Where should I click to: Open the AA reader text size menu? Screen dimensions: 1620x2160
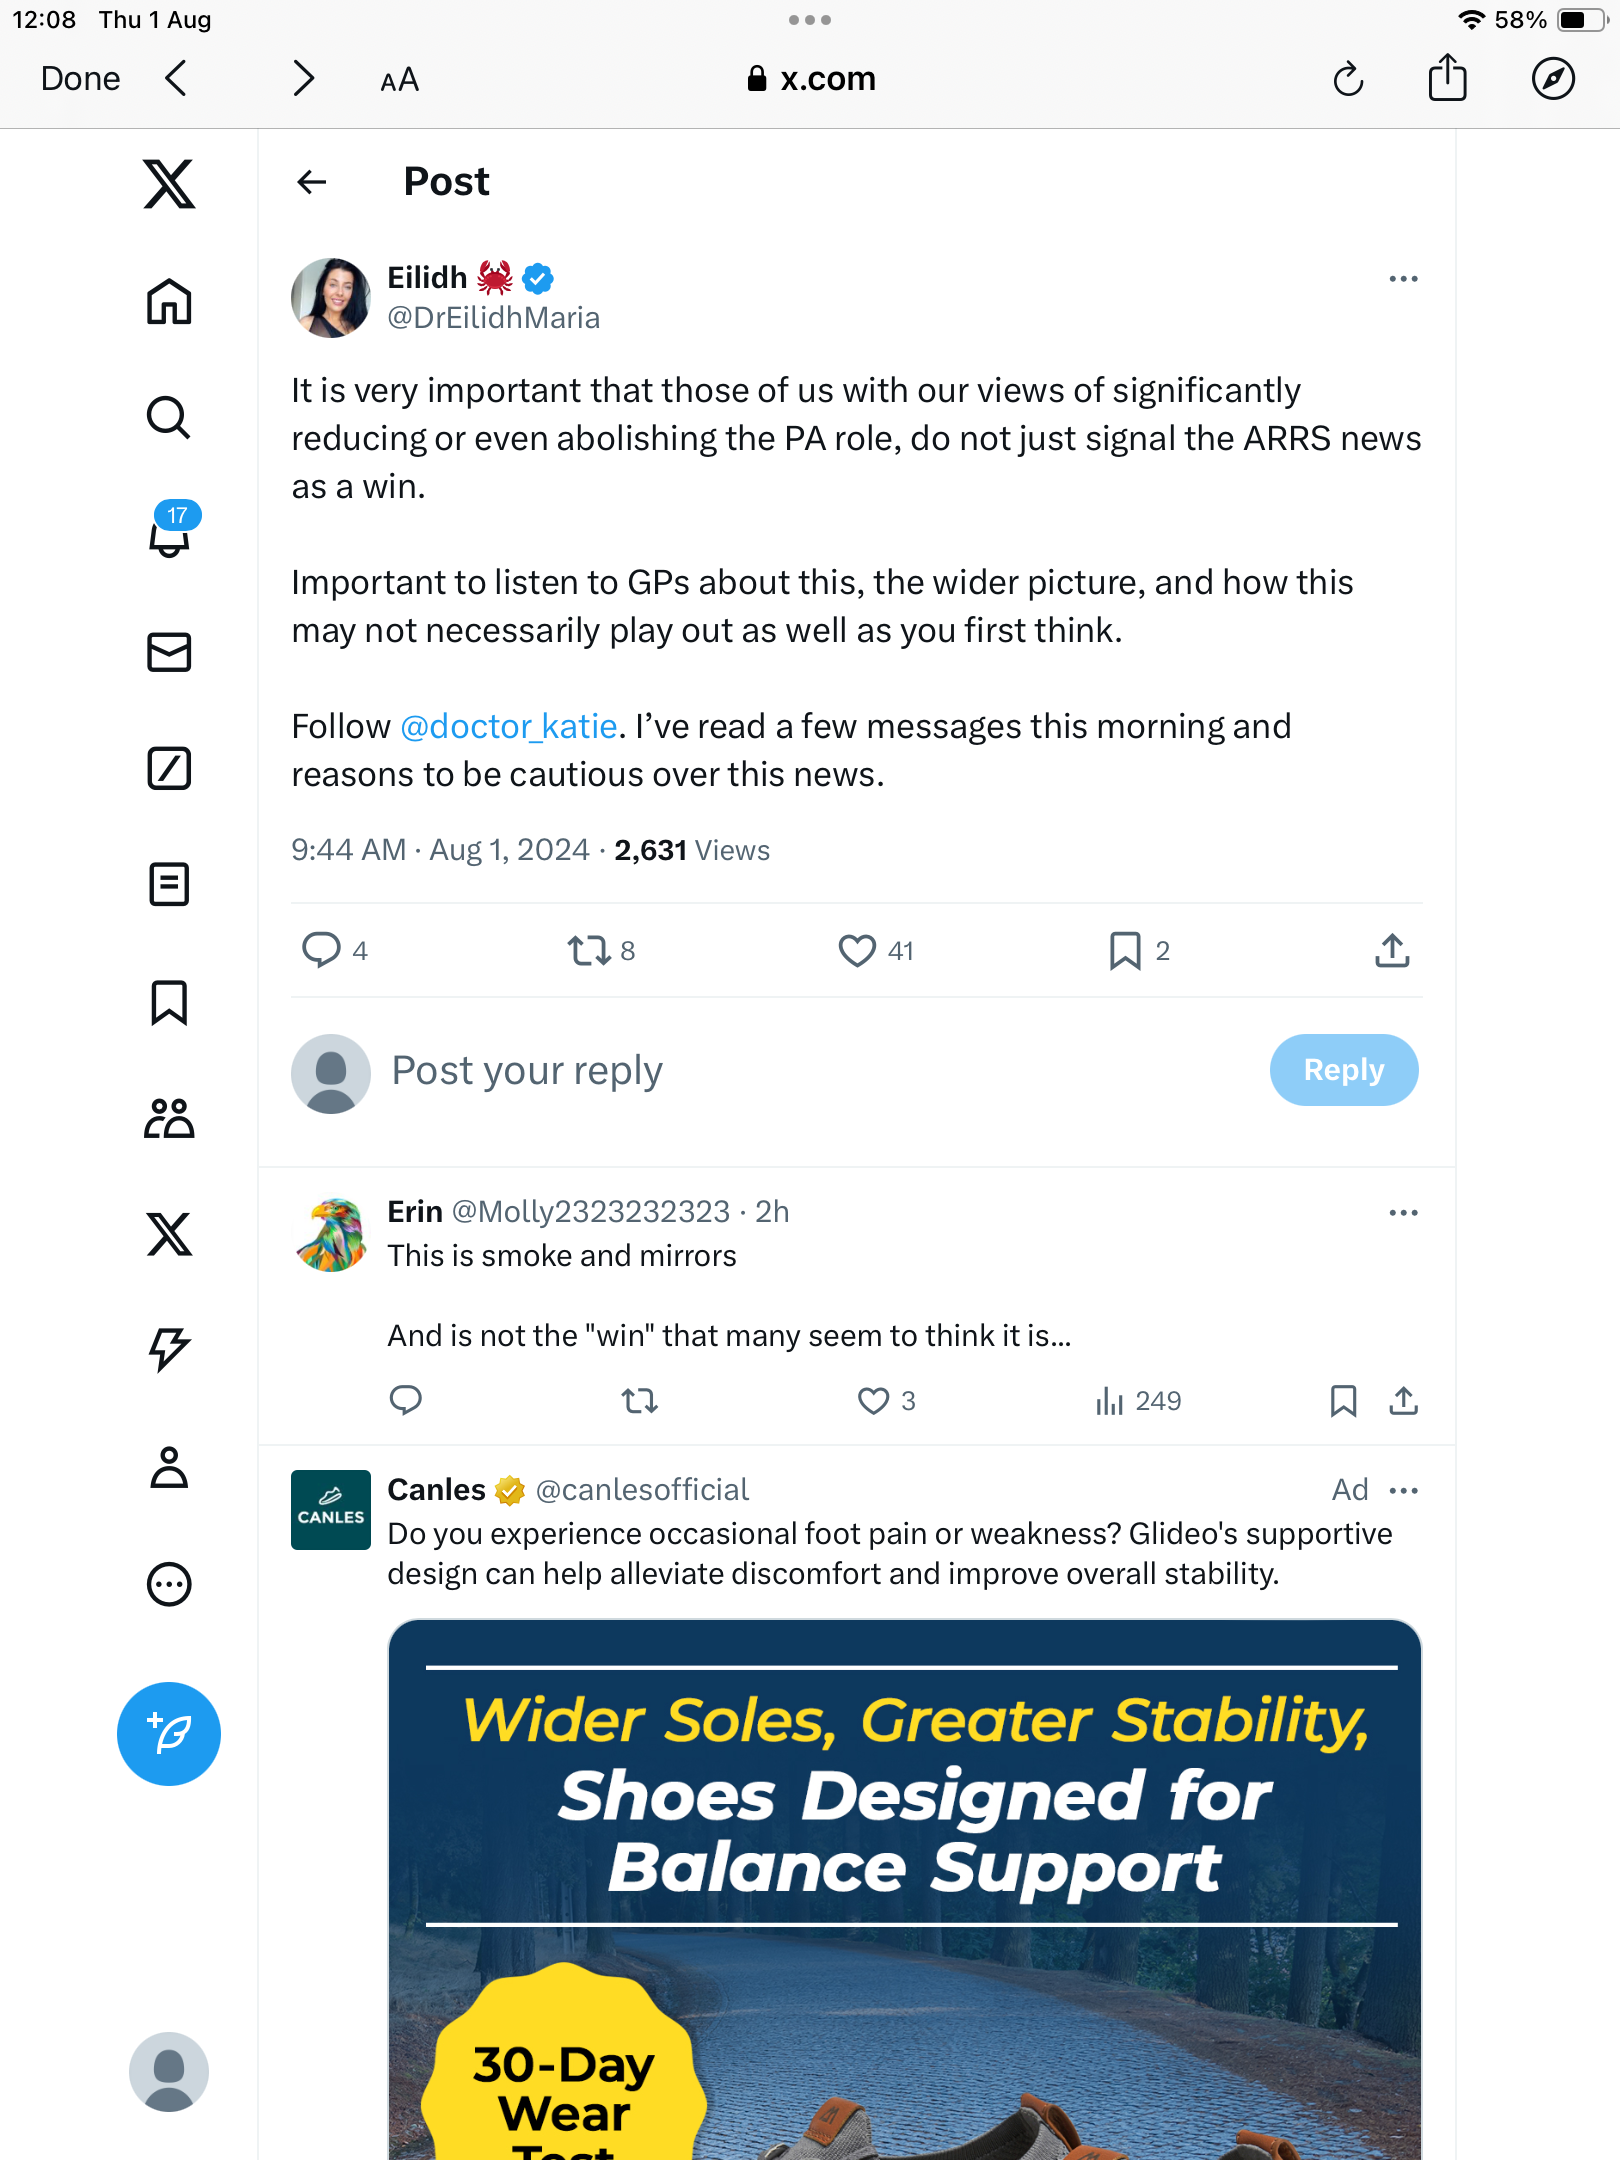pos(399,80)
